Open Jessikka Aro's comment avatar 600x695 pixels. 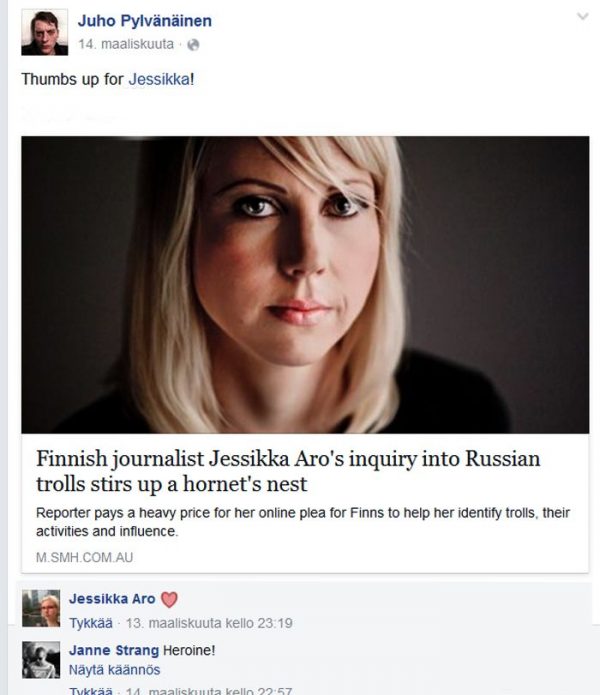pyautogui.click(x=41, y=608)
